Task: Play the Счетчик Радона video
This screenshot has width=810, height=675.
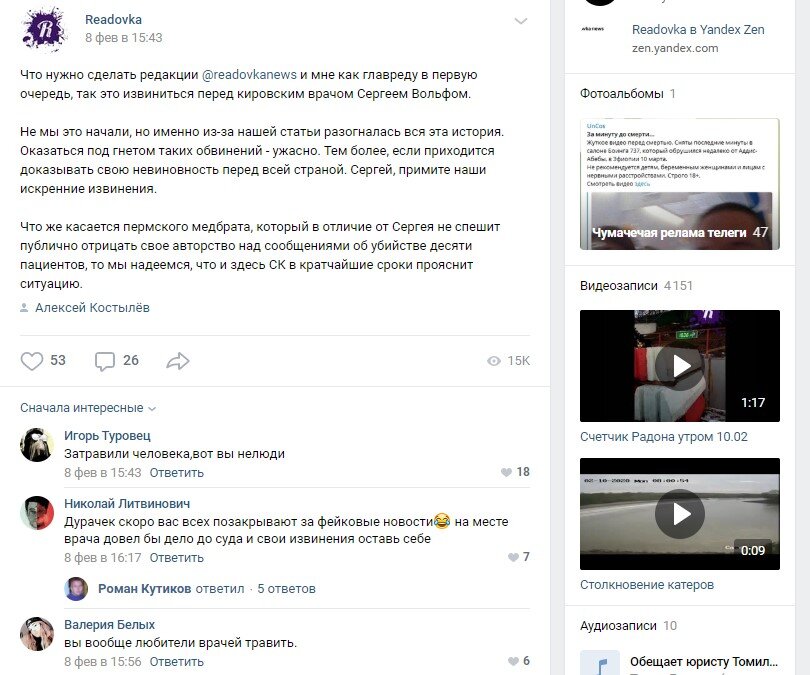Action: tap(680, 366)
